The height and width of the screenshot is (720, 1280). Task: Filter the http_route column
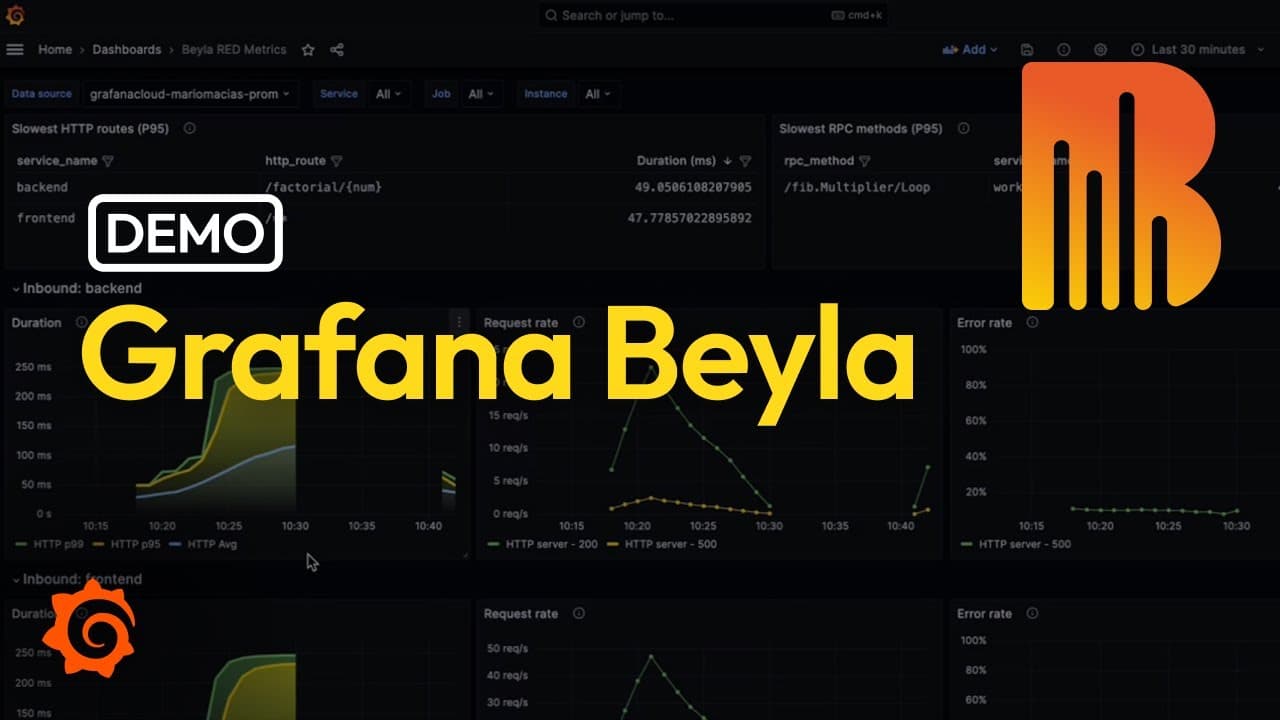pos(337,161)
